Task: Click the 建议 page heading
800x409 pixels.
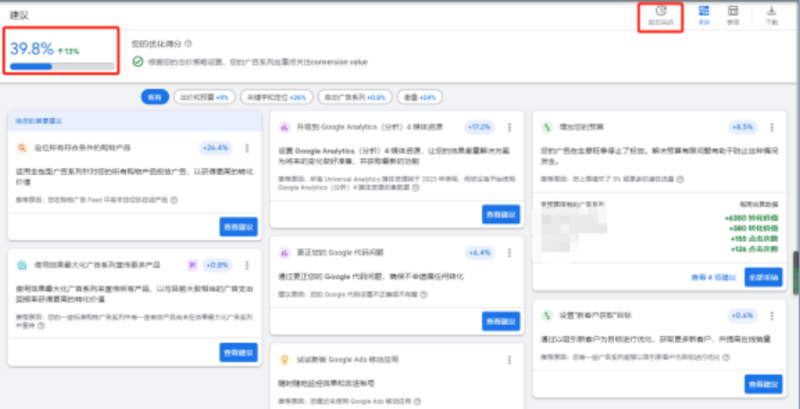Action: click(x=19, y=15)
